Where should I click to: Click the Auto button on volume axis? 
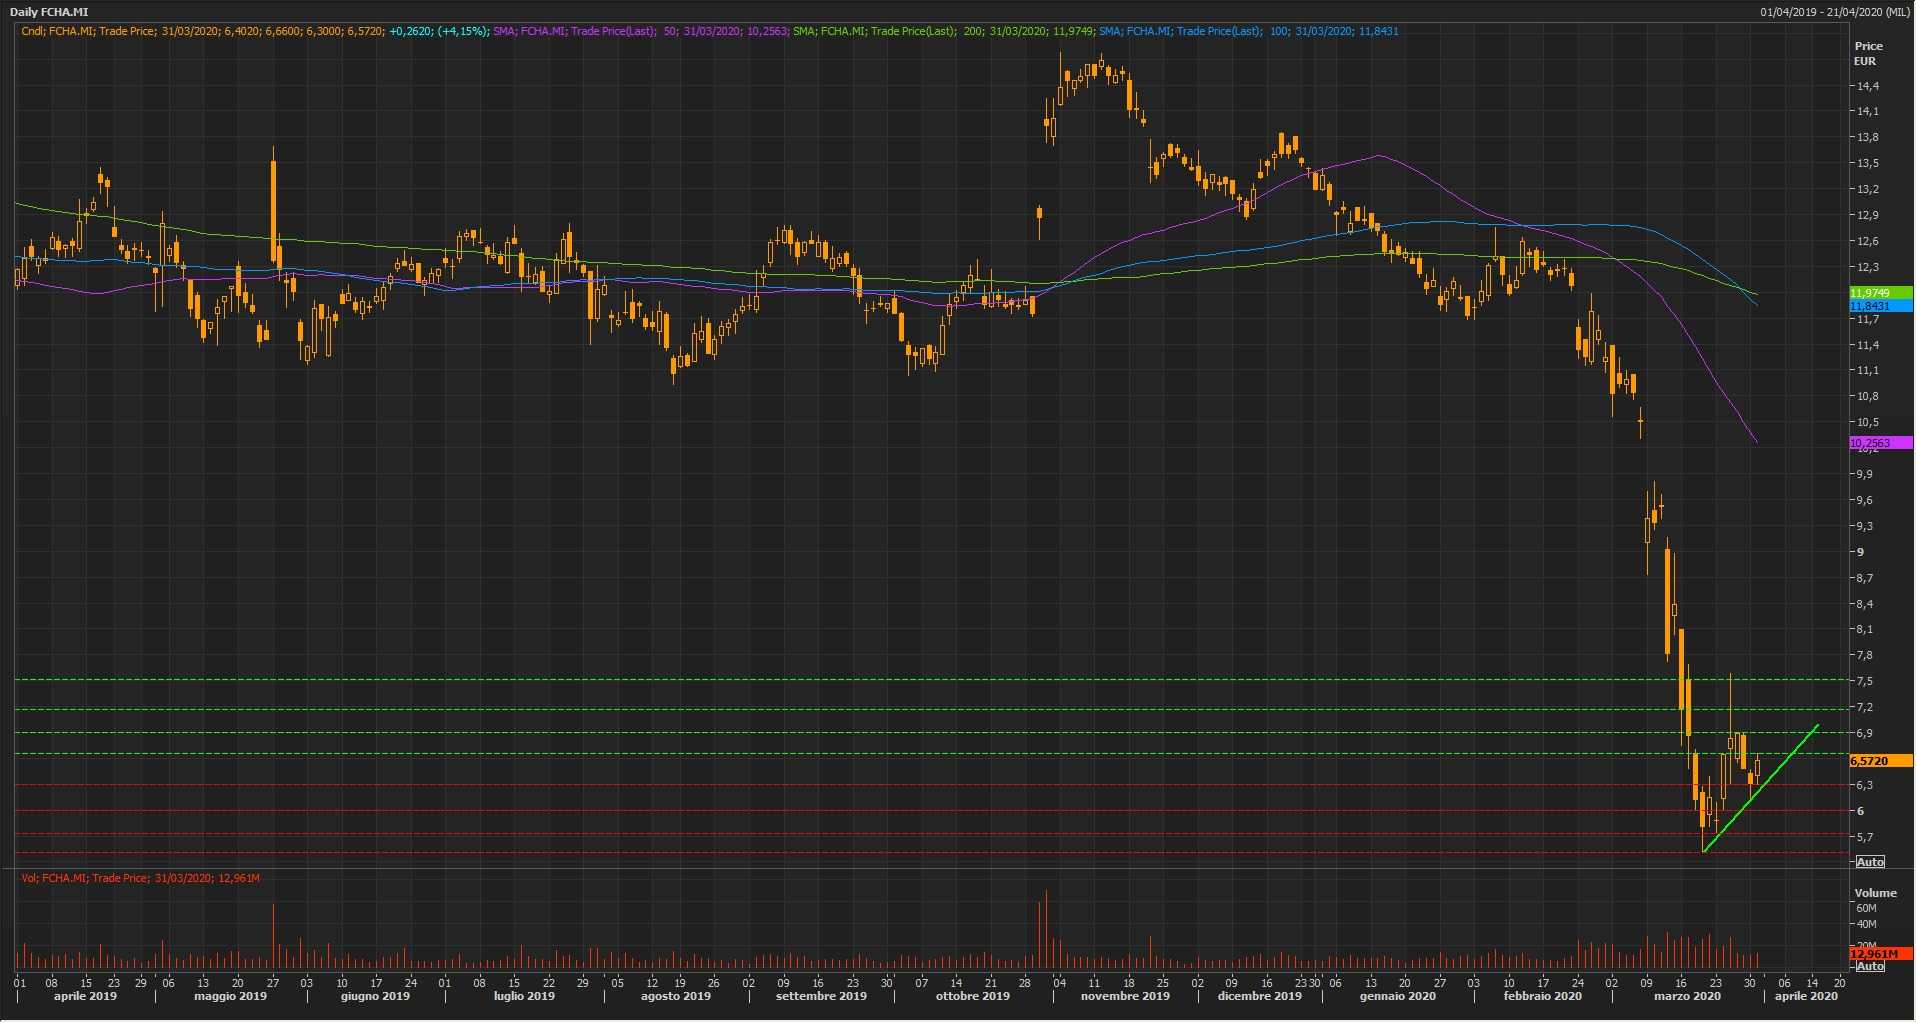click(1869, 966)
